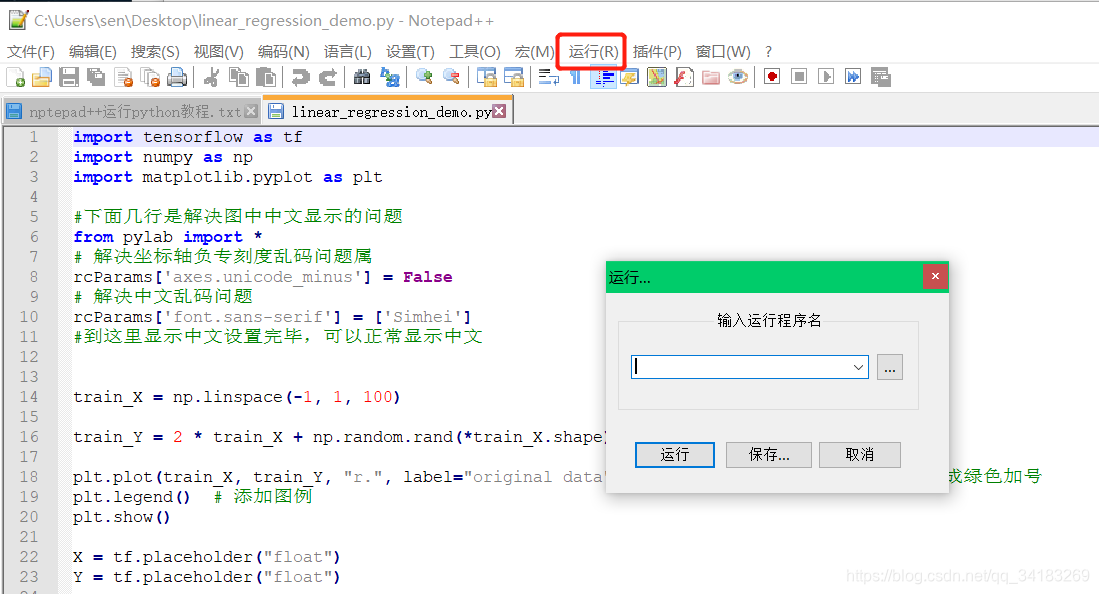Viewport: 1099px width, 594px height.
Task: Toggle Show All Characters paragraph icon
Action: tap(576, 77)
